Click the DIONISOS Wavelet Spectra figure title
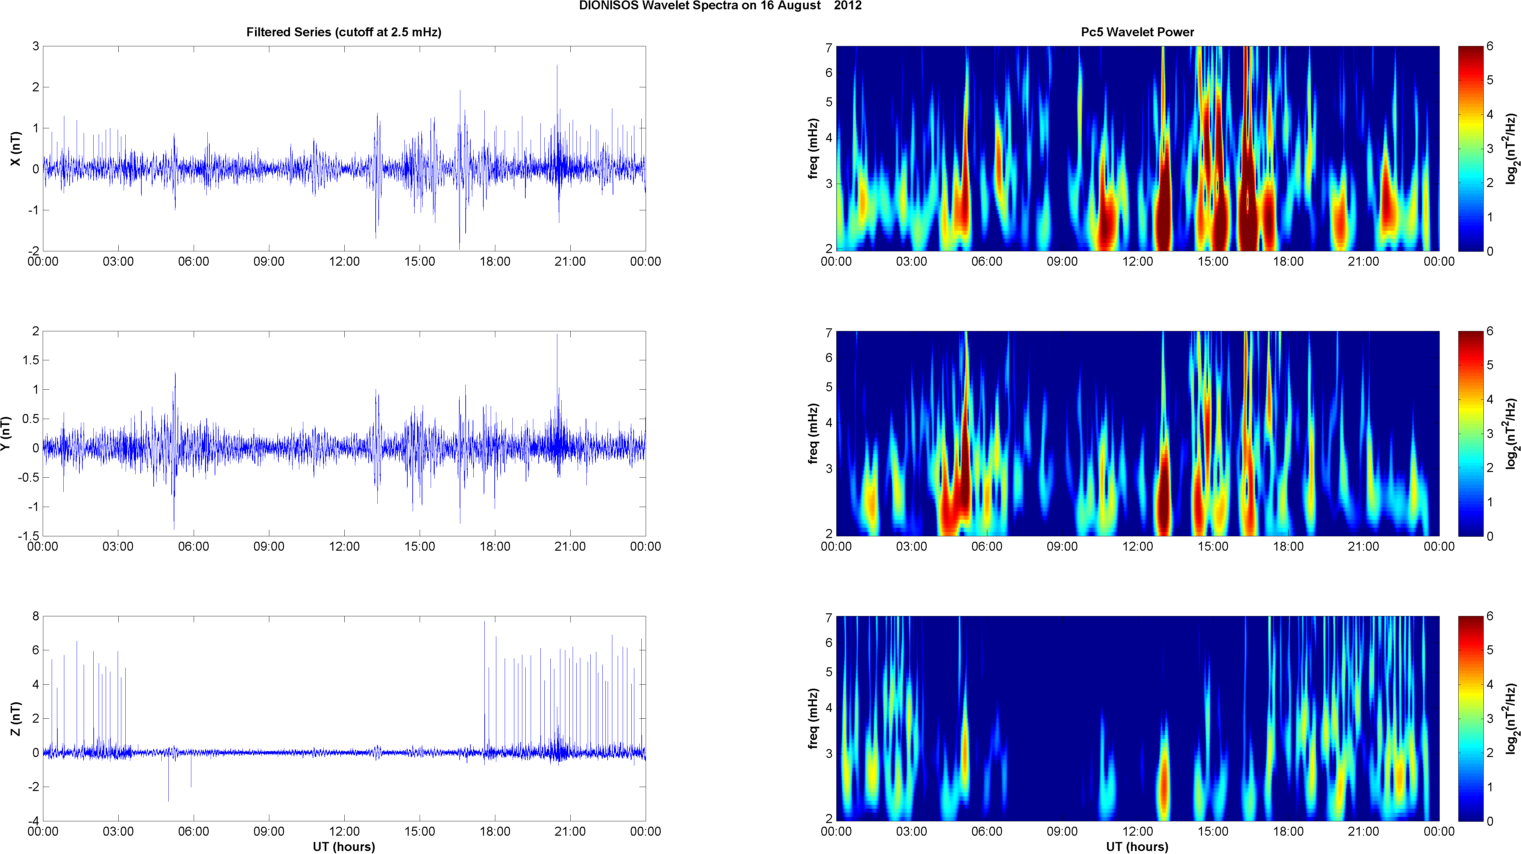This screenshot has height=854, width=1521. pos(720,6)
